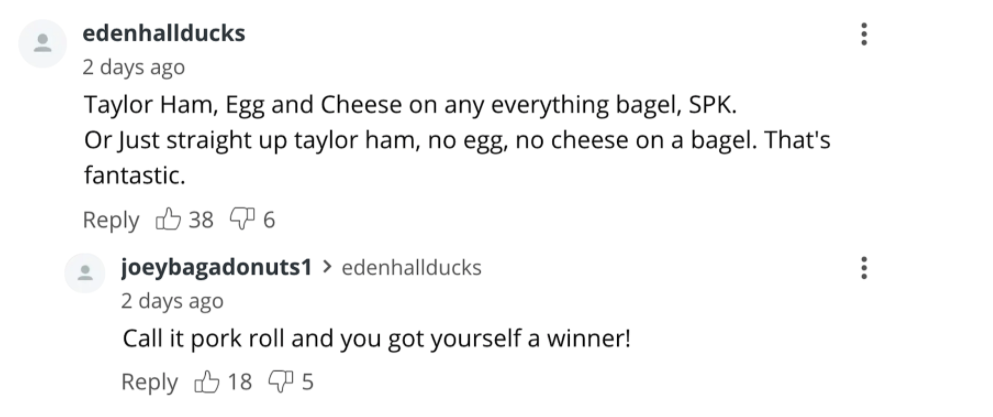Click the 38 likes count
This screenshot has height=417, width=993.
pyautogui.click(x=201, y=220)
